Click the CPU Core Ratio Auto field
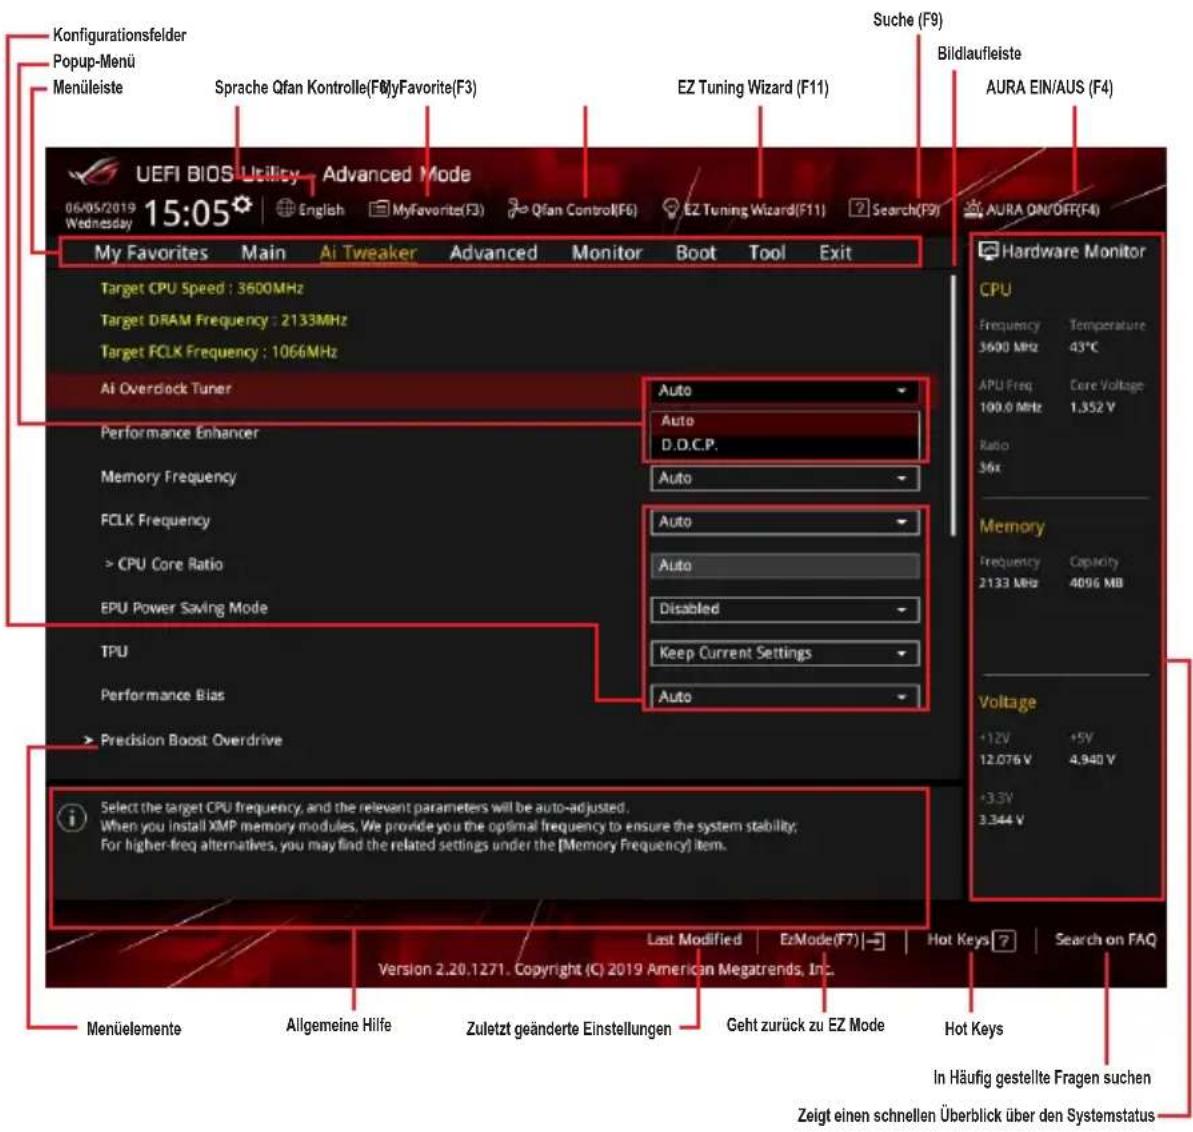The height and width of the screenshot is (1132, 1193). (784, 565)
